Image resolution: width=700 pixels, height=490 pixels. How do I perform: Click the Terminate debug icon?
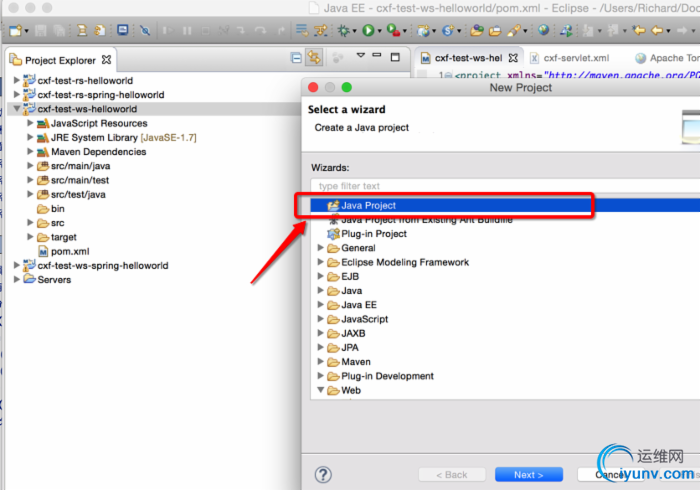205,31
